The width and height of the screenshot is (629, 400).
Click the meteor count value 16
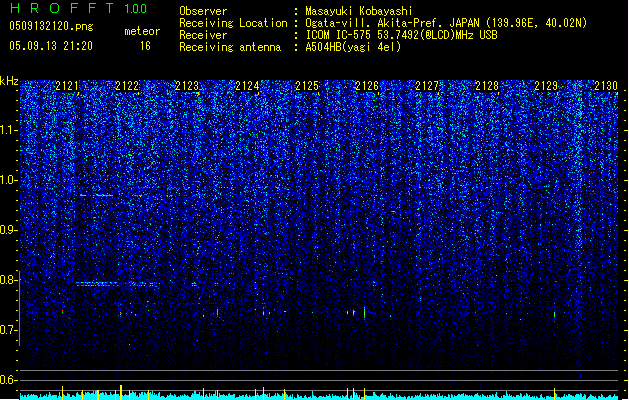tap(145, 46)
